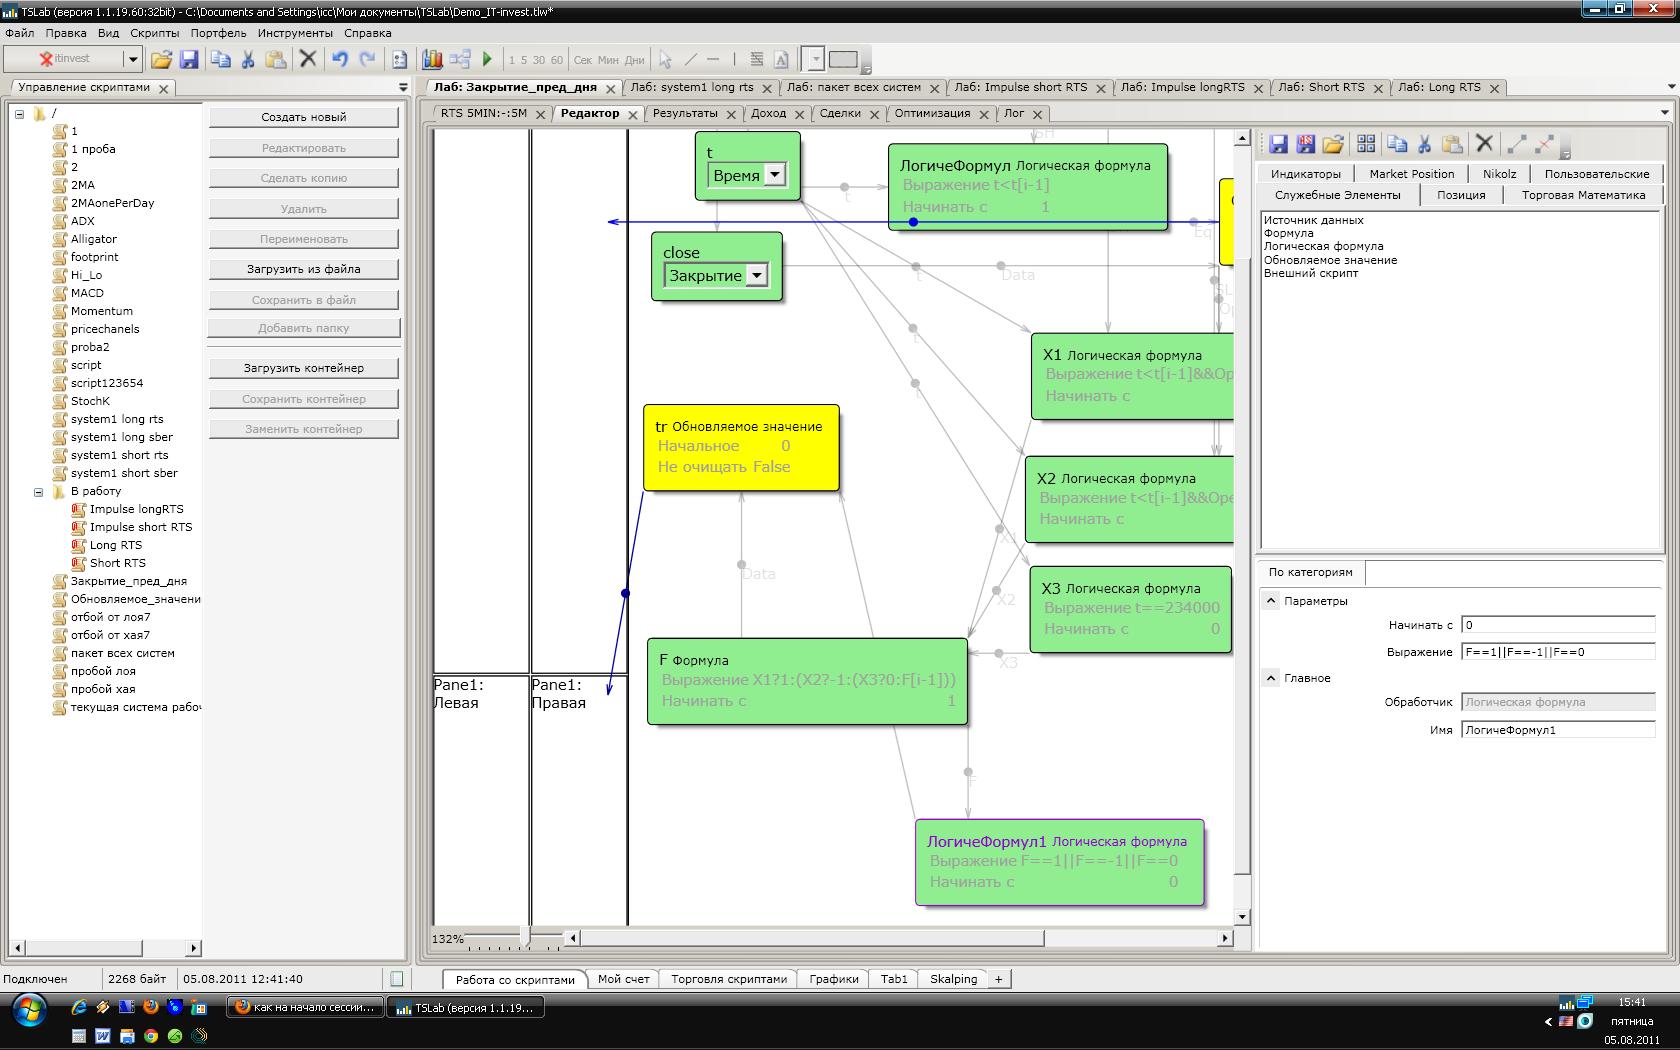This screenshot has height=1050, width=1680.
Task: Click the Undo arrow in main toolbar
Action: point(340,60)
